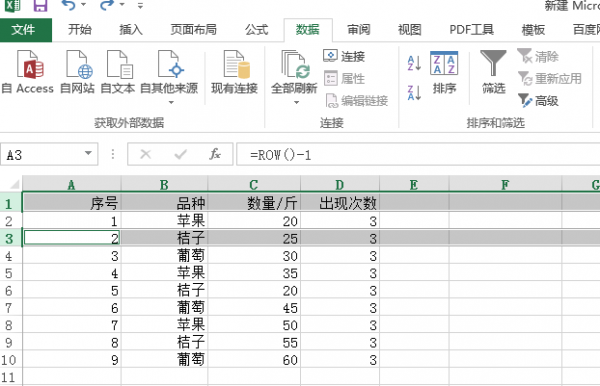Switch to the 视图 tab
The image size is (600, 386).
(x=410, y=30)
